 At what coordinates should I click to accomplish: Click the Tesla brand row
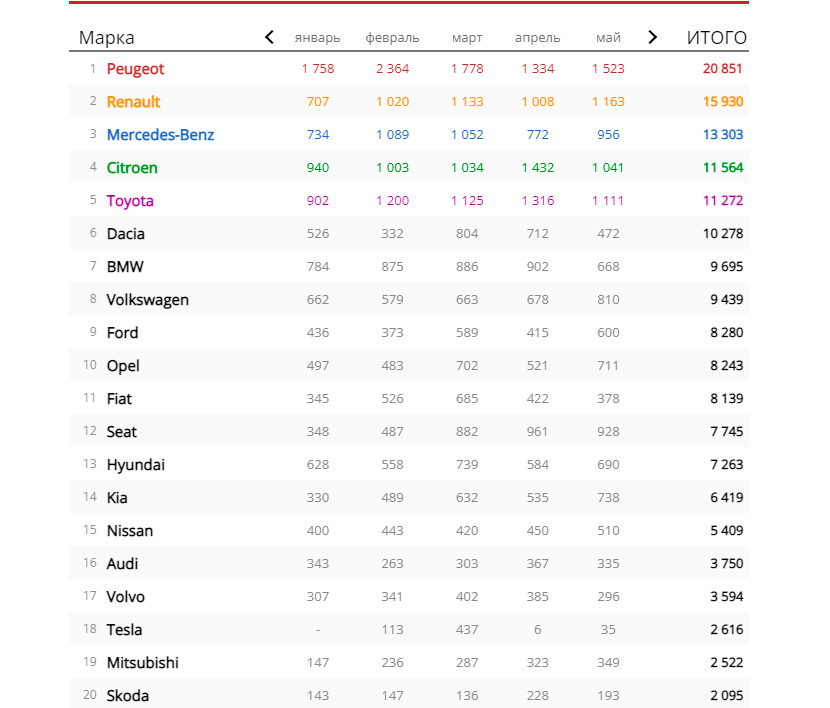[x=124, y=630]
